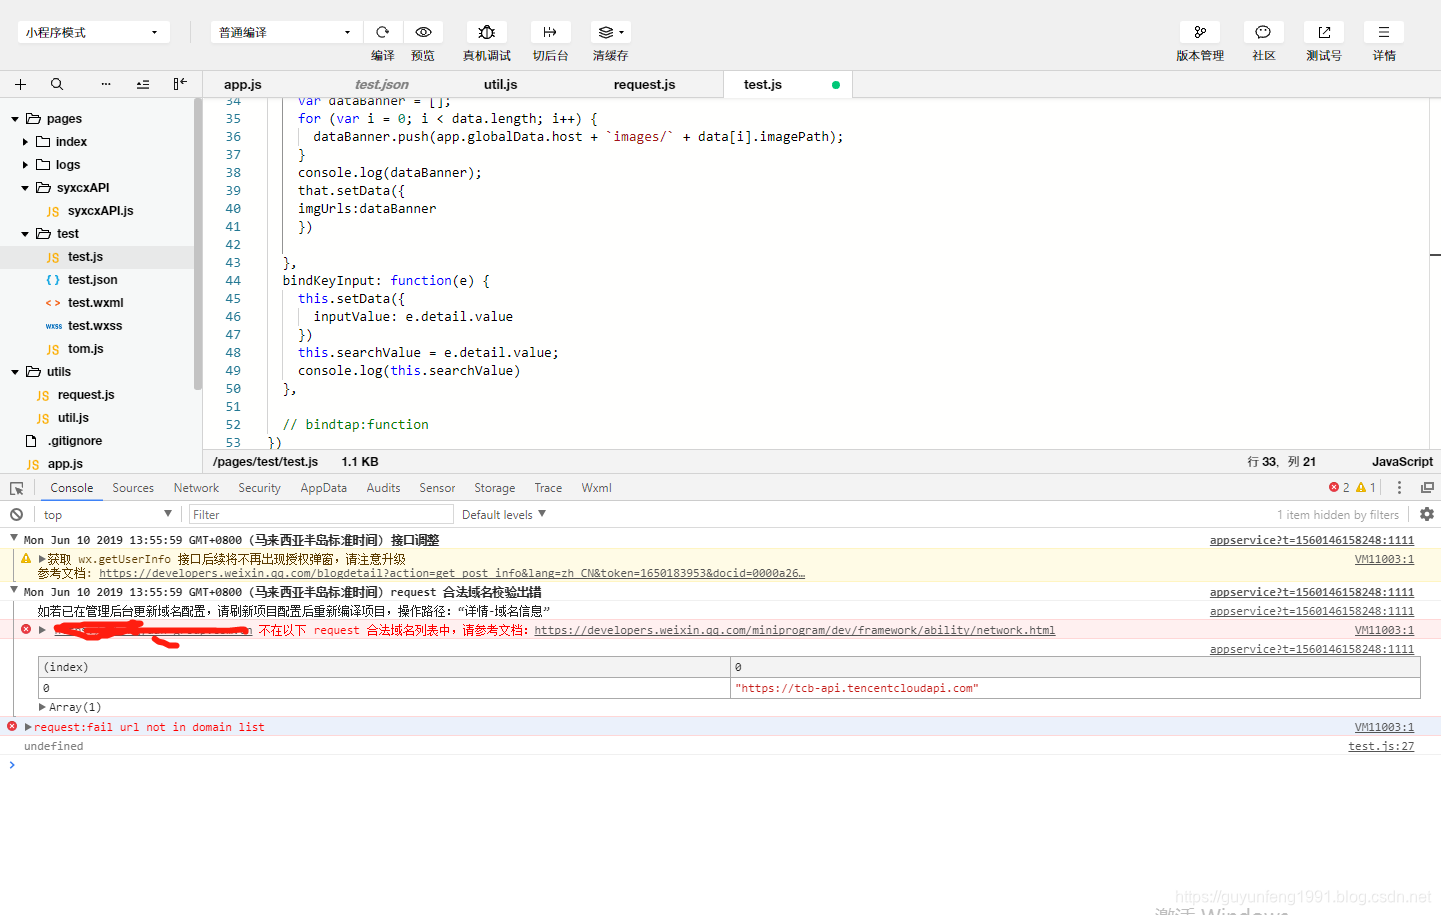Select .gitignore in file tree
This screenshot has width=1441, height=915.
pyautogui.click(x=75, y=441)
